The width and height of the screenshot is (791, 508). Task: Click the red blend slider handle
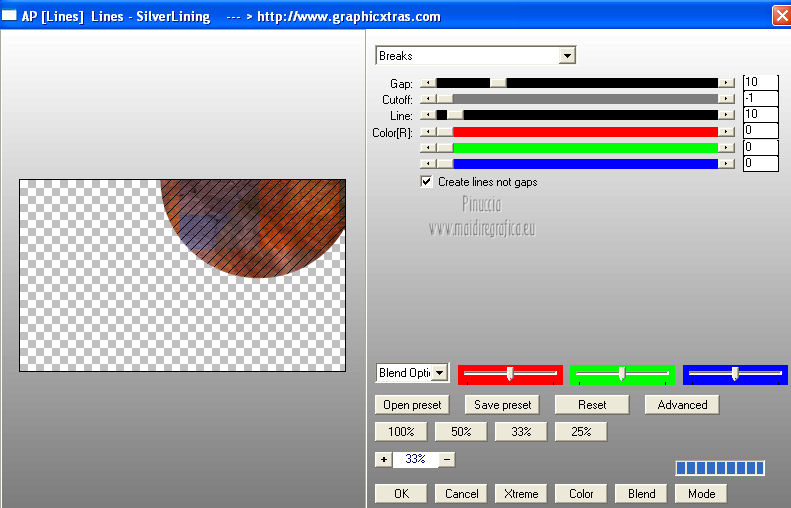tap(510, 373)
